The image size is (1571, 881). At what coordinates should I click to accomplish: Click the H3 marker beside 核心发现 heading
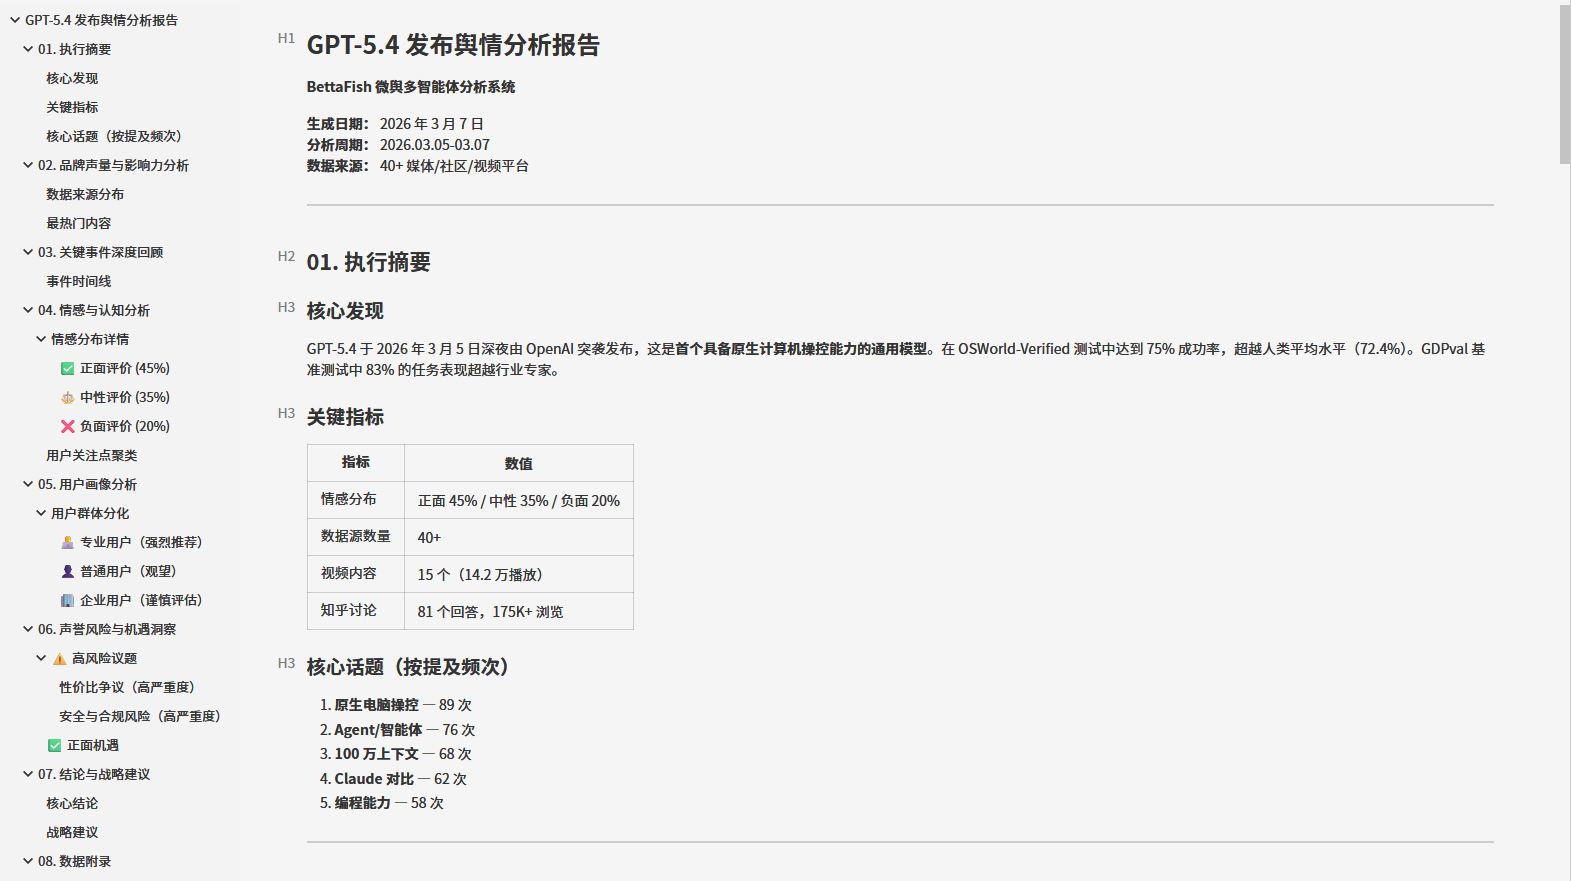286,308
